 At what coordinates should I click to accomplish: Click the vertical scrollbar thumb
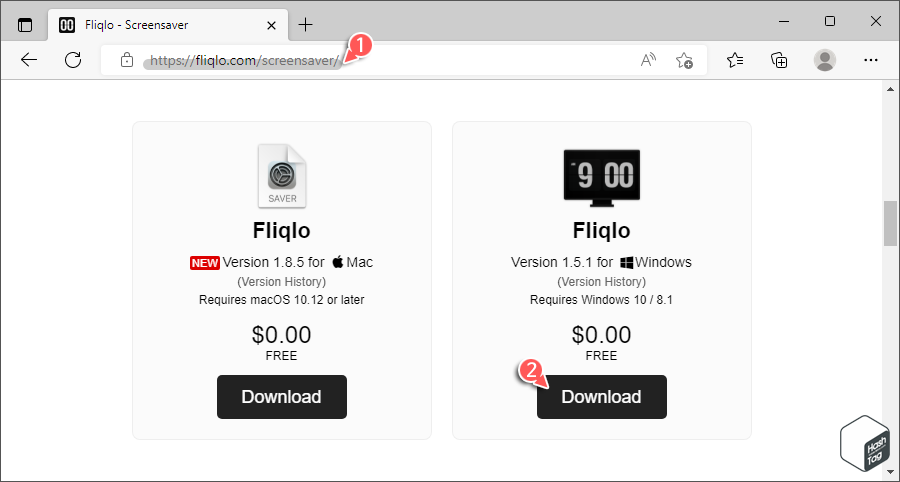coord(890,223)
